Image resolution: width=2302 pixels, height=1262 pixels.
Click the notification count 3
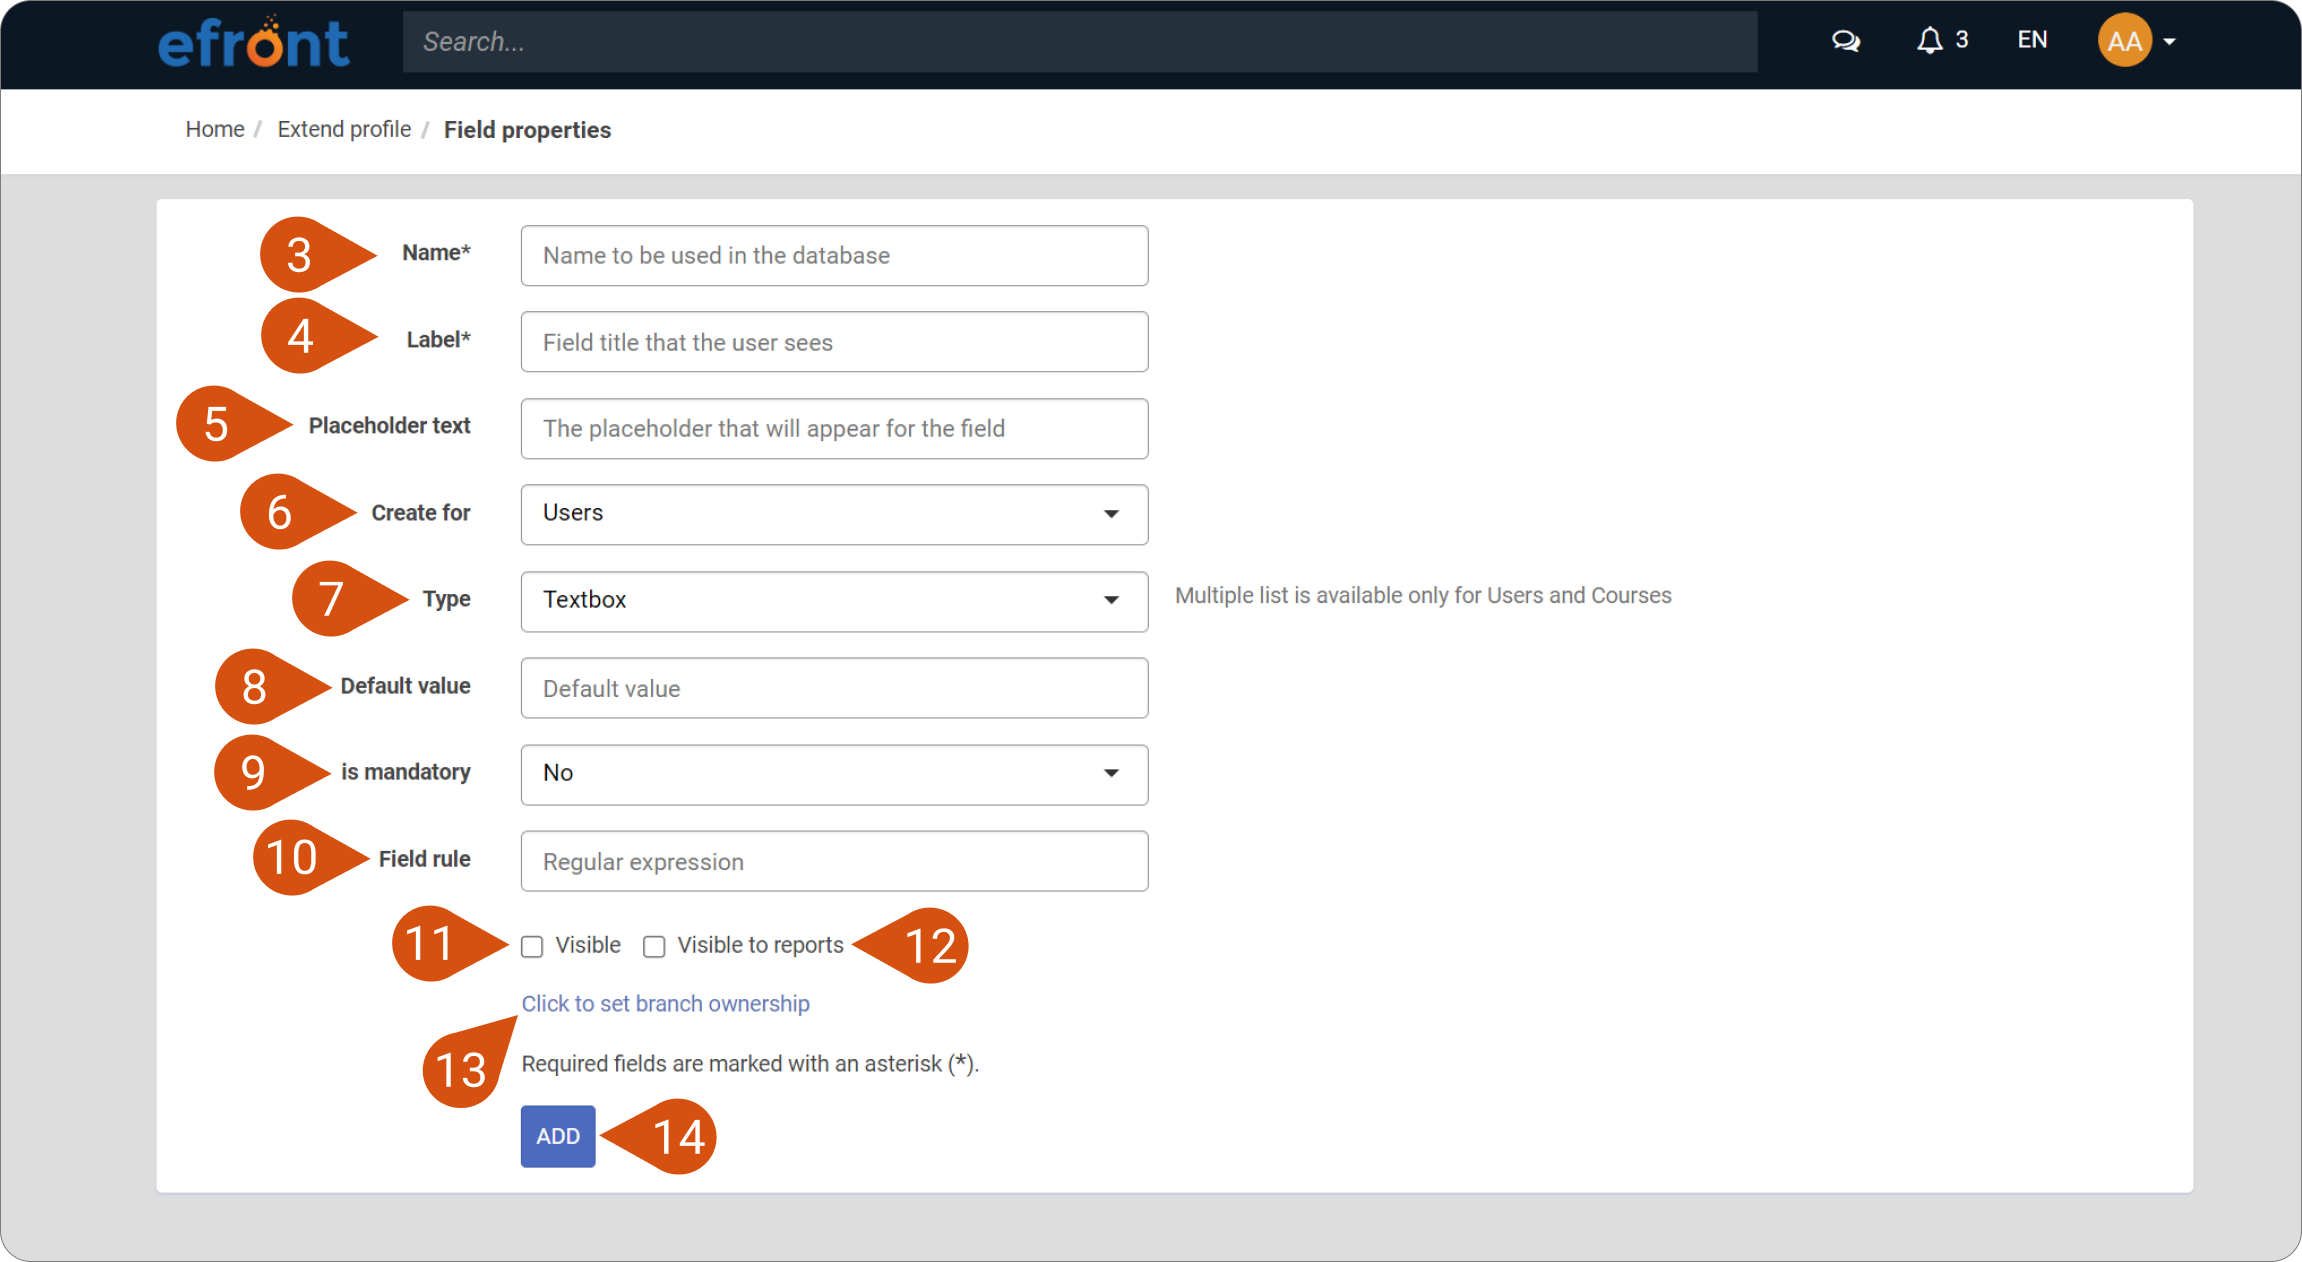pyautogui.click(x=1961, y=40)
